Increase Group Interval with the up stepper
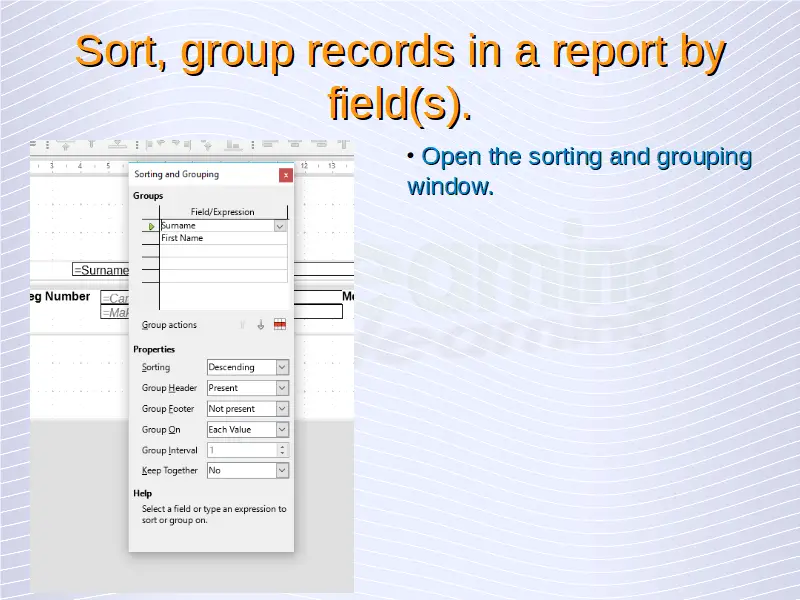 pos(282,446)
